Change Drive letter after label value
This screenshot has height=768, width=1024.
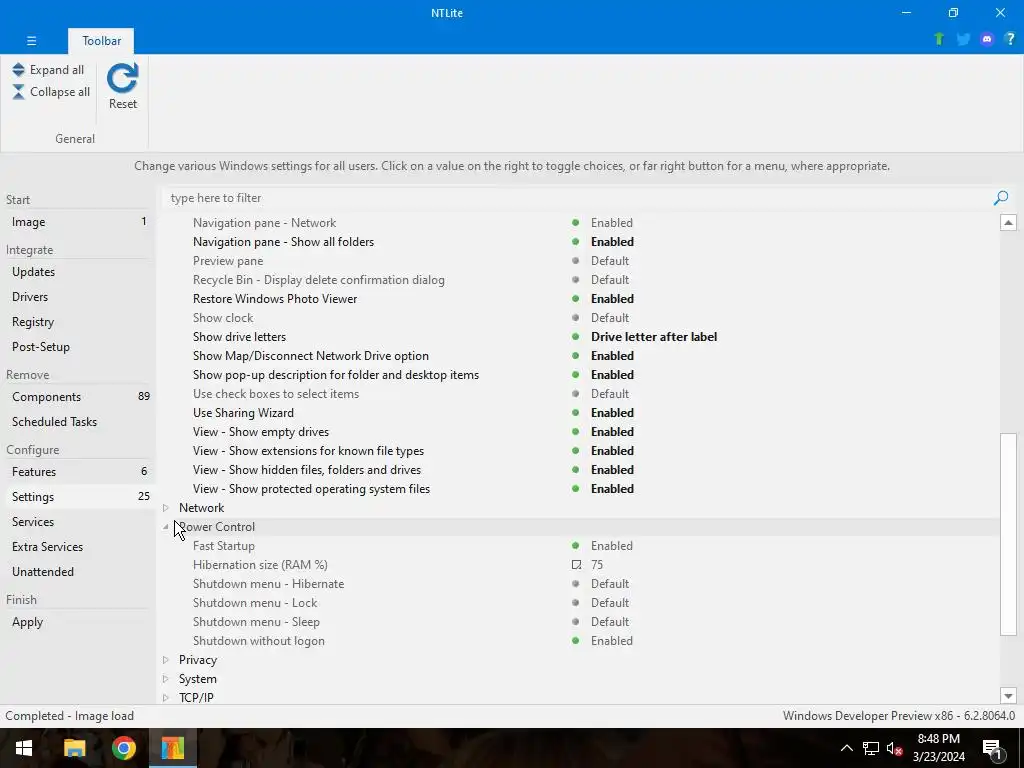654,337
